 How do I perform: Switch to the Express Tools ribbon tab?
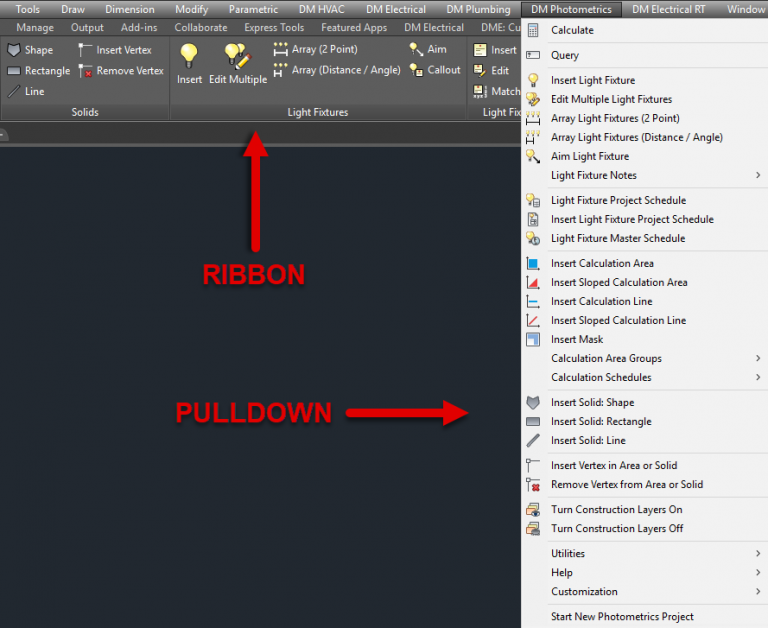click(274, 28)
